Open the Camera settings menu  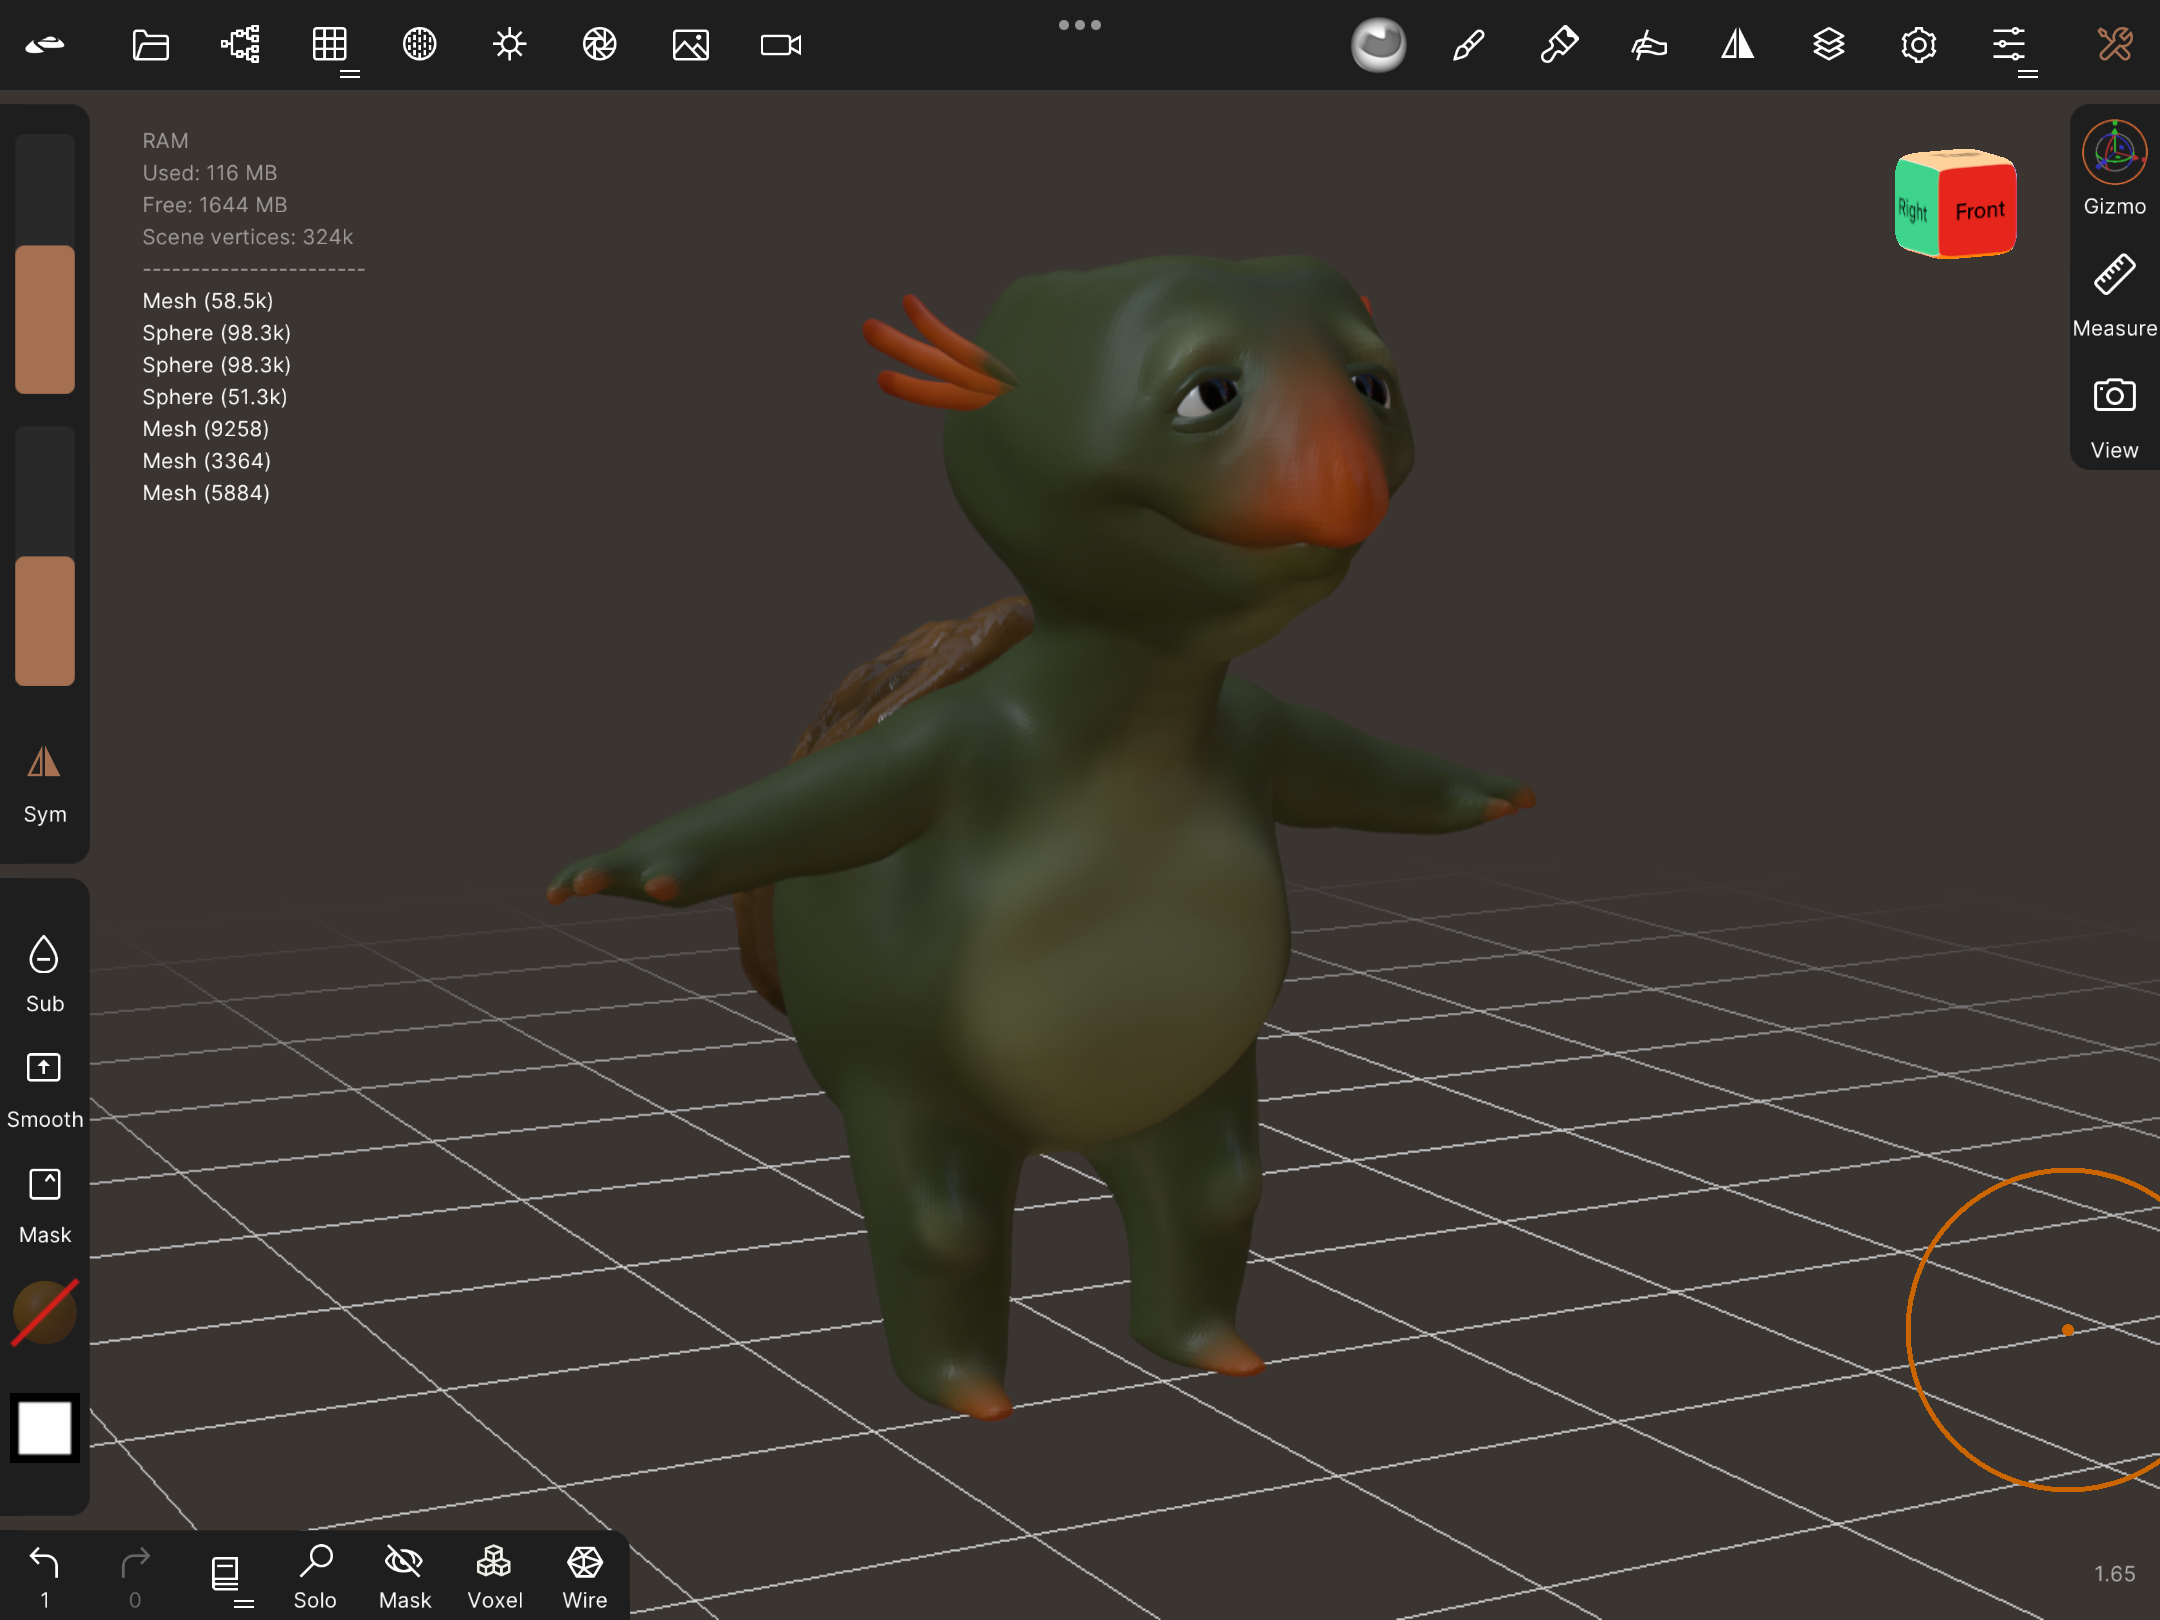[780, 45]
